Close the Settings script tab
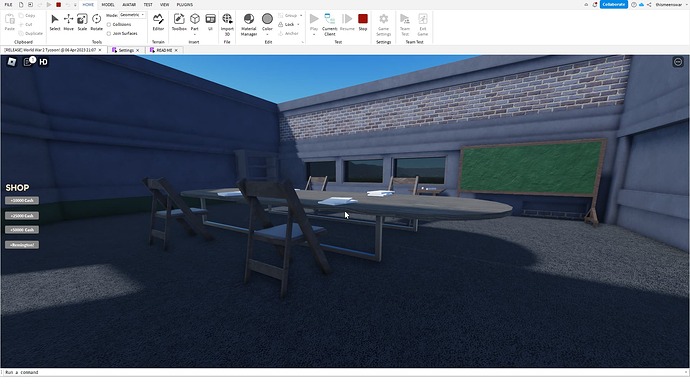Image resolution: width=690 pixels, height=388 pixels. (137, 50)
